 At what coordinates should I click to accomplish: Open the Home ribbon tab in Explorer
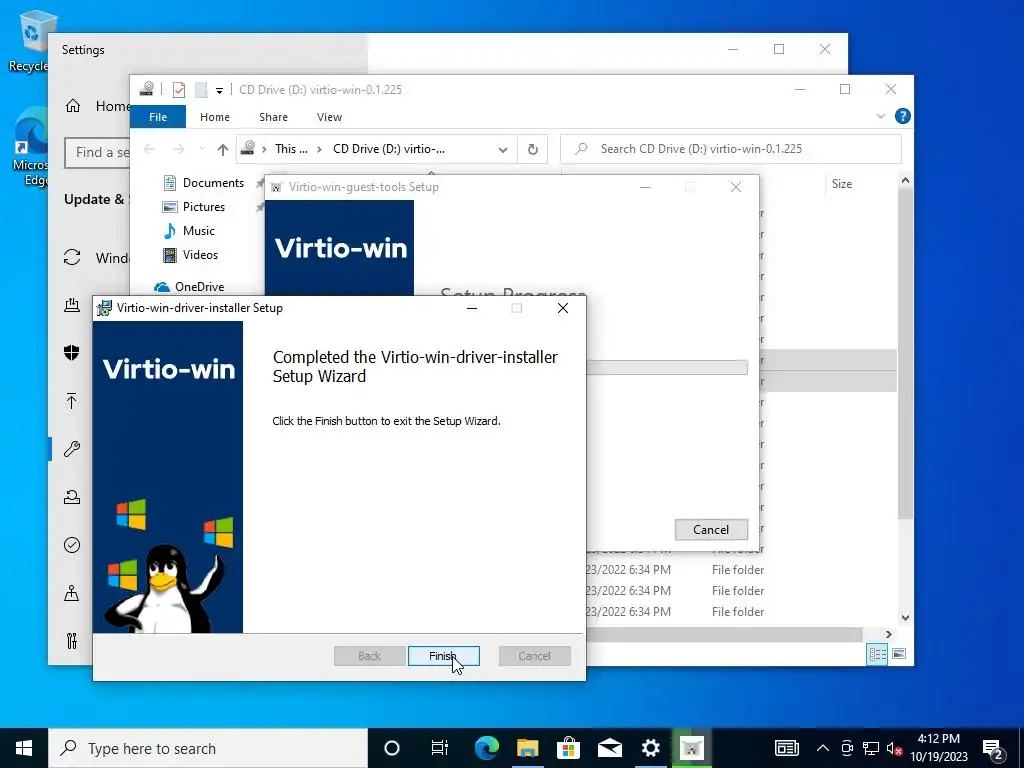click(215, 117)
